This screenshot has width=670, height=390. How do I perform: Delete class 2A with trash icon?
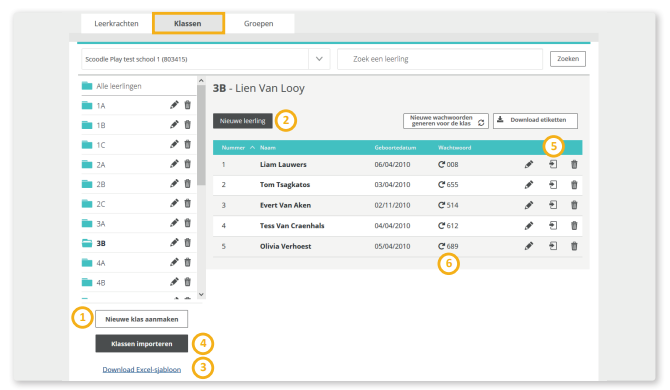pyautogui.click(x=188, y=164)
